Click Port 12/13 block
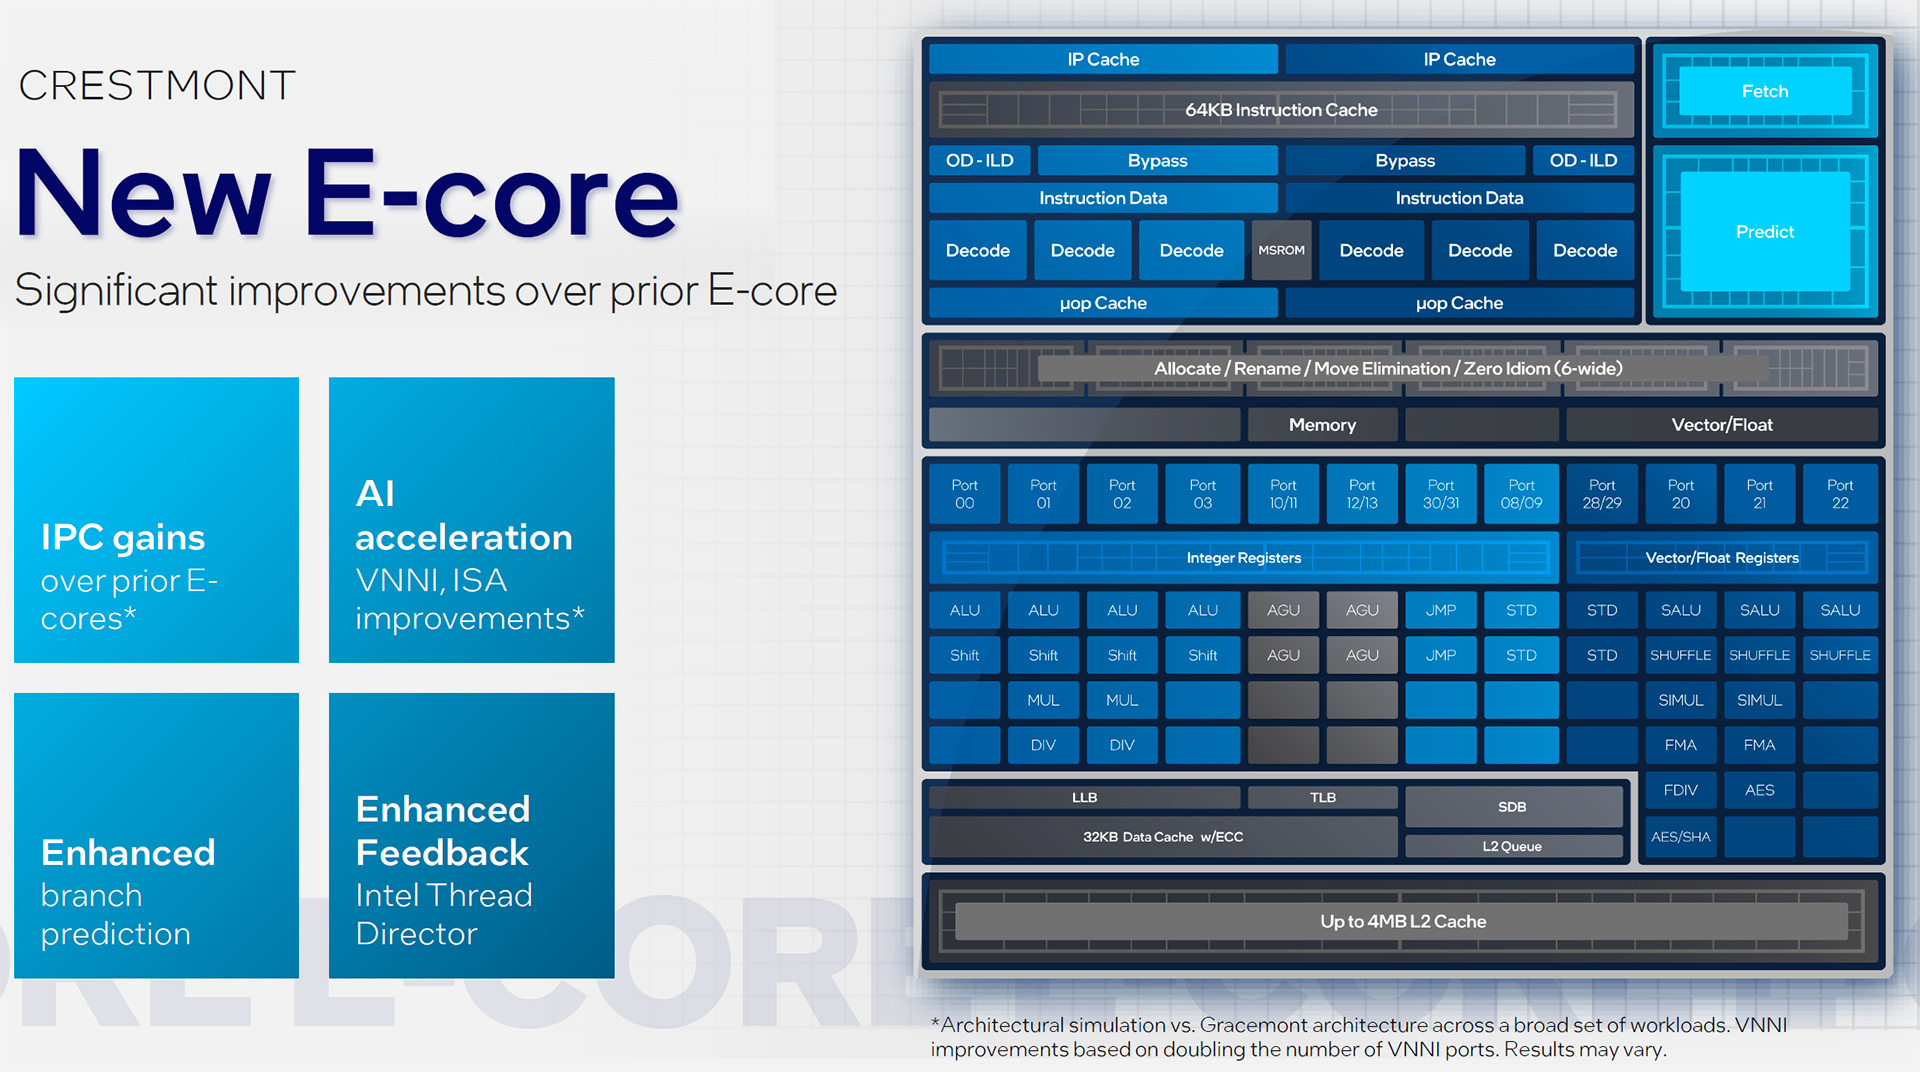Viewport: 1920px width, 1072px height. (x=1362, y=494)
